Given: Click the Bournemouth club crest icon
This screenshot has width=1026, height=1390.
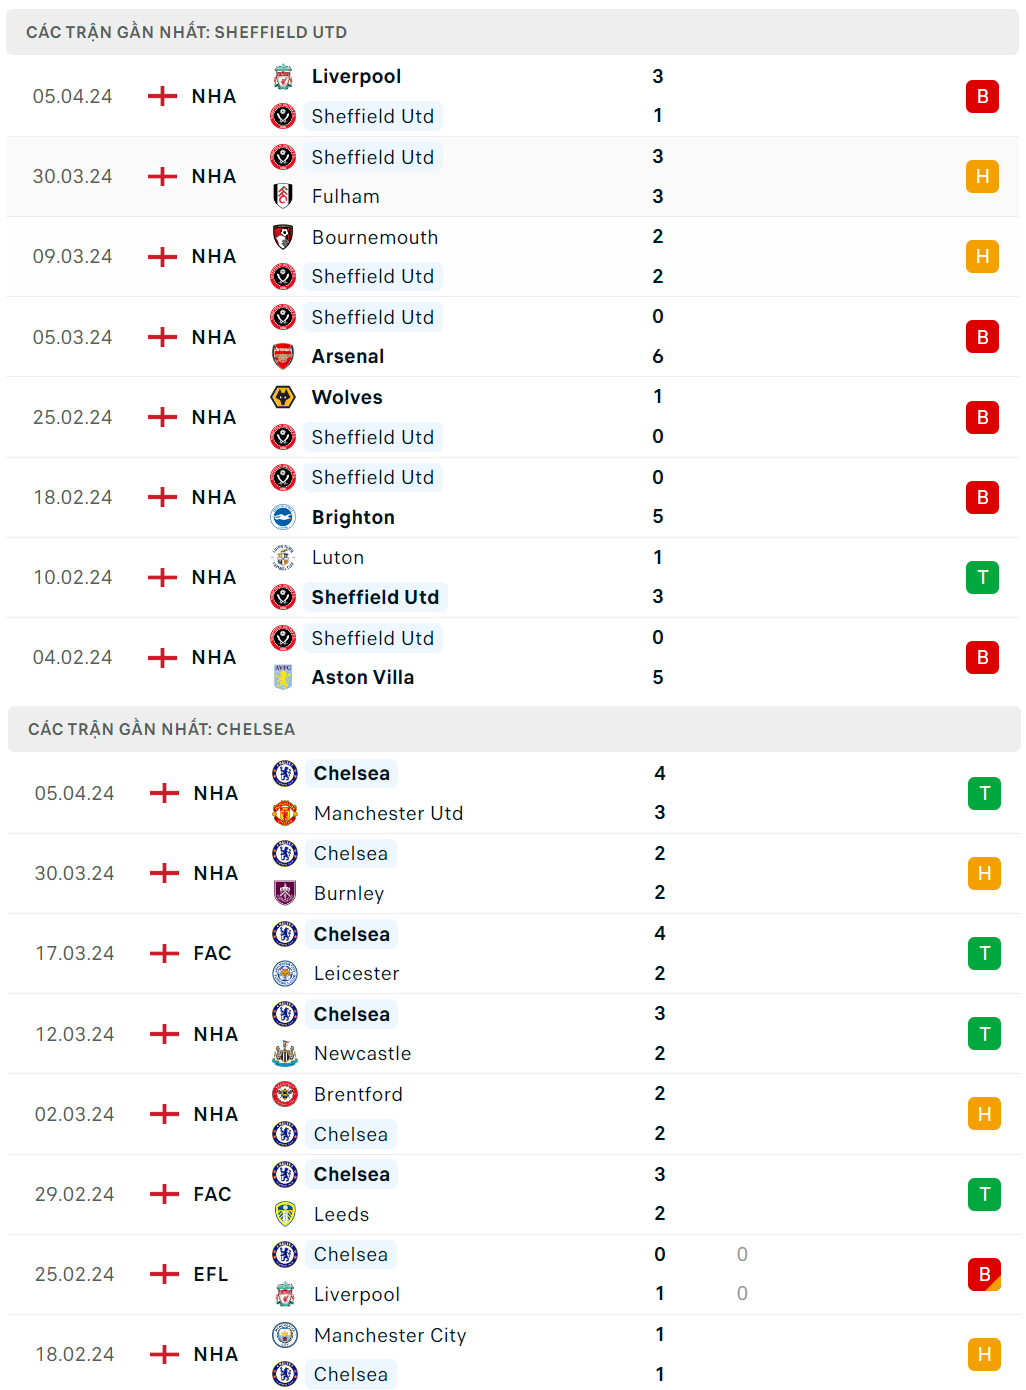Looking at the screenshot, I should [x=283, y=237].
